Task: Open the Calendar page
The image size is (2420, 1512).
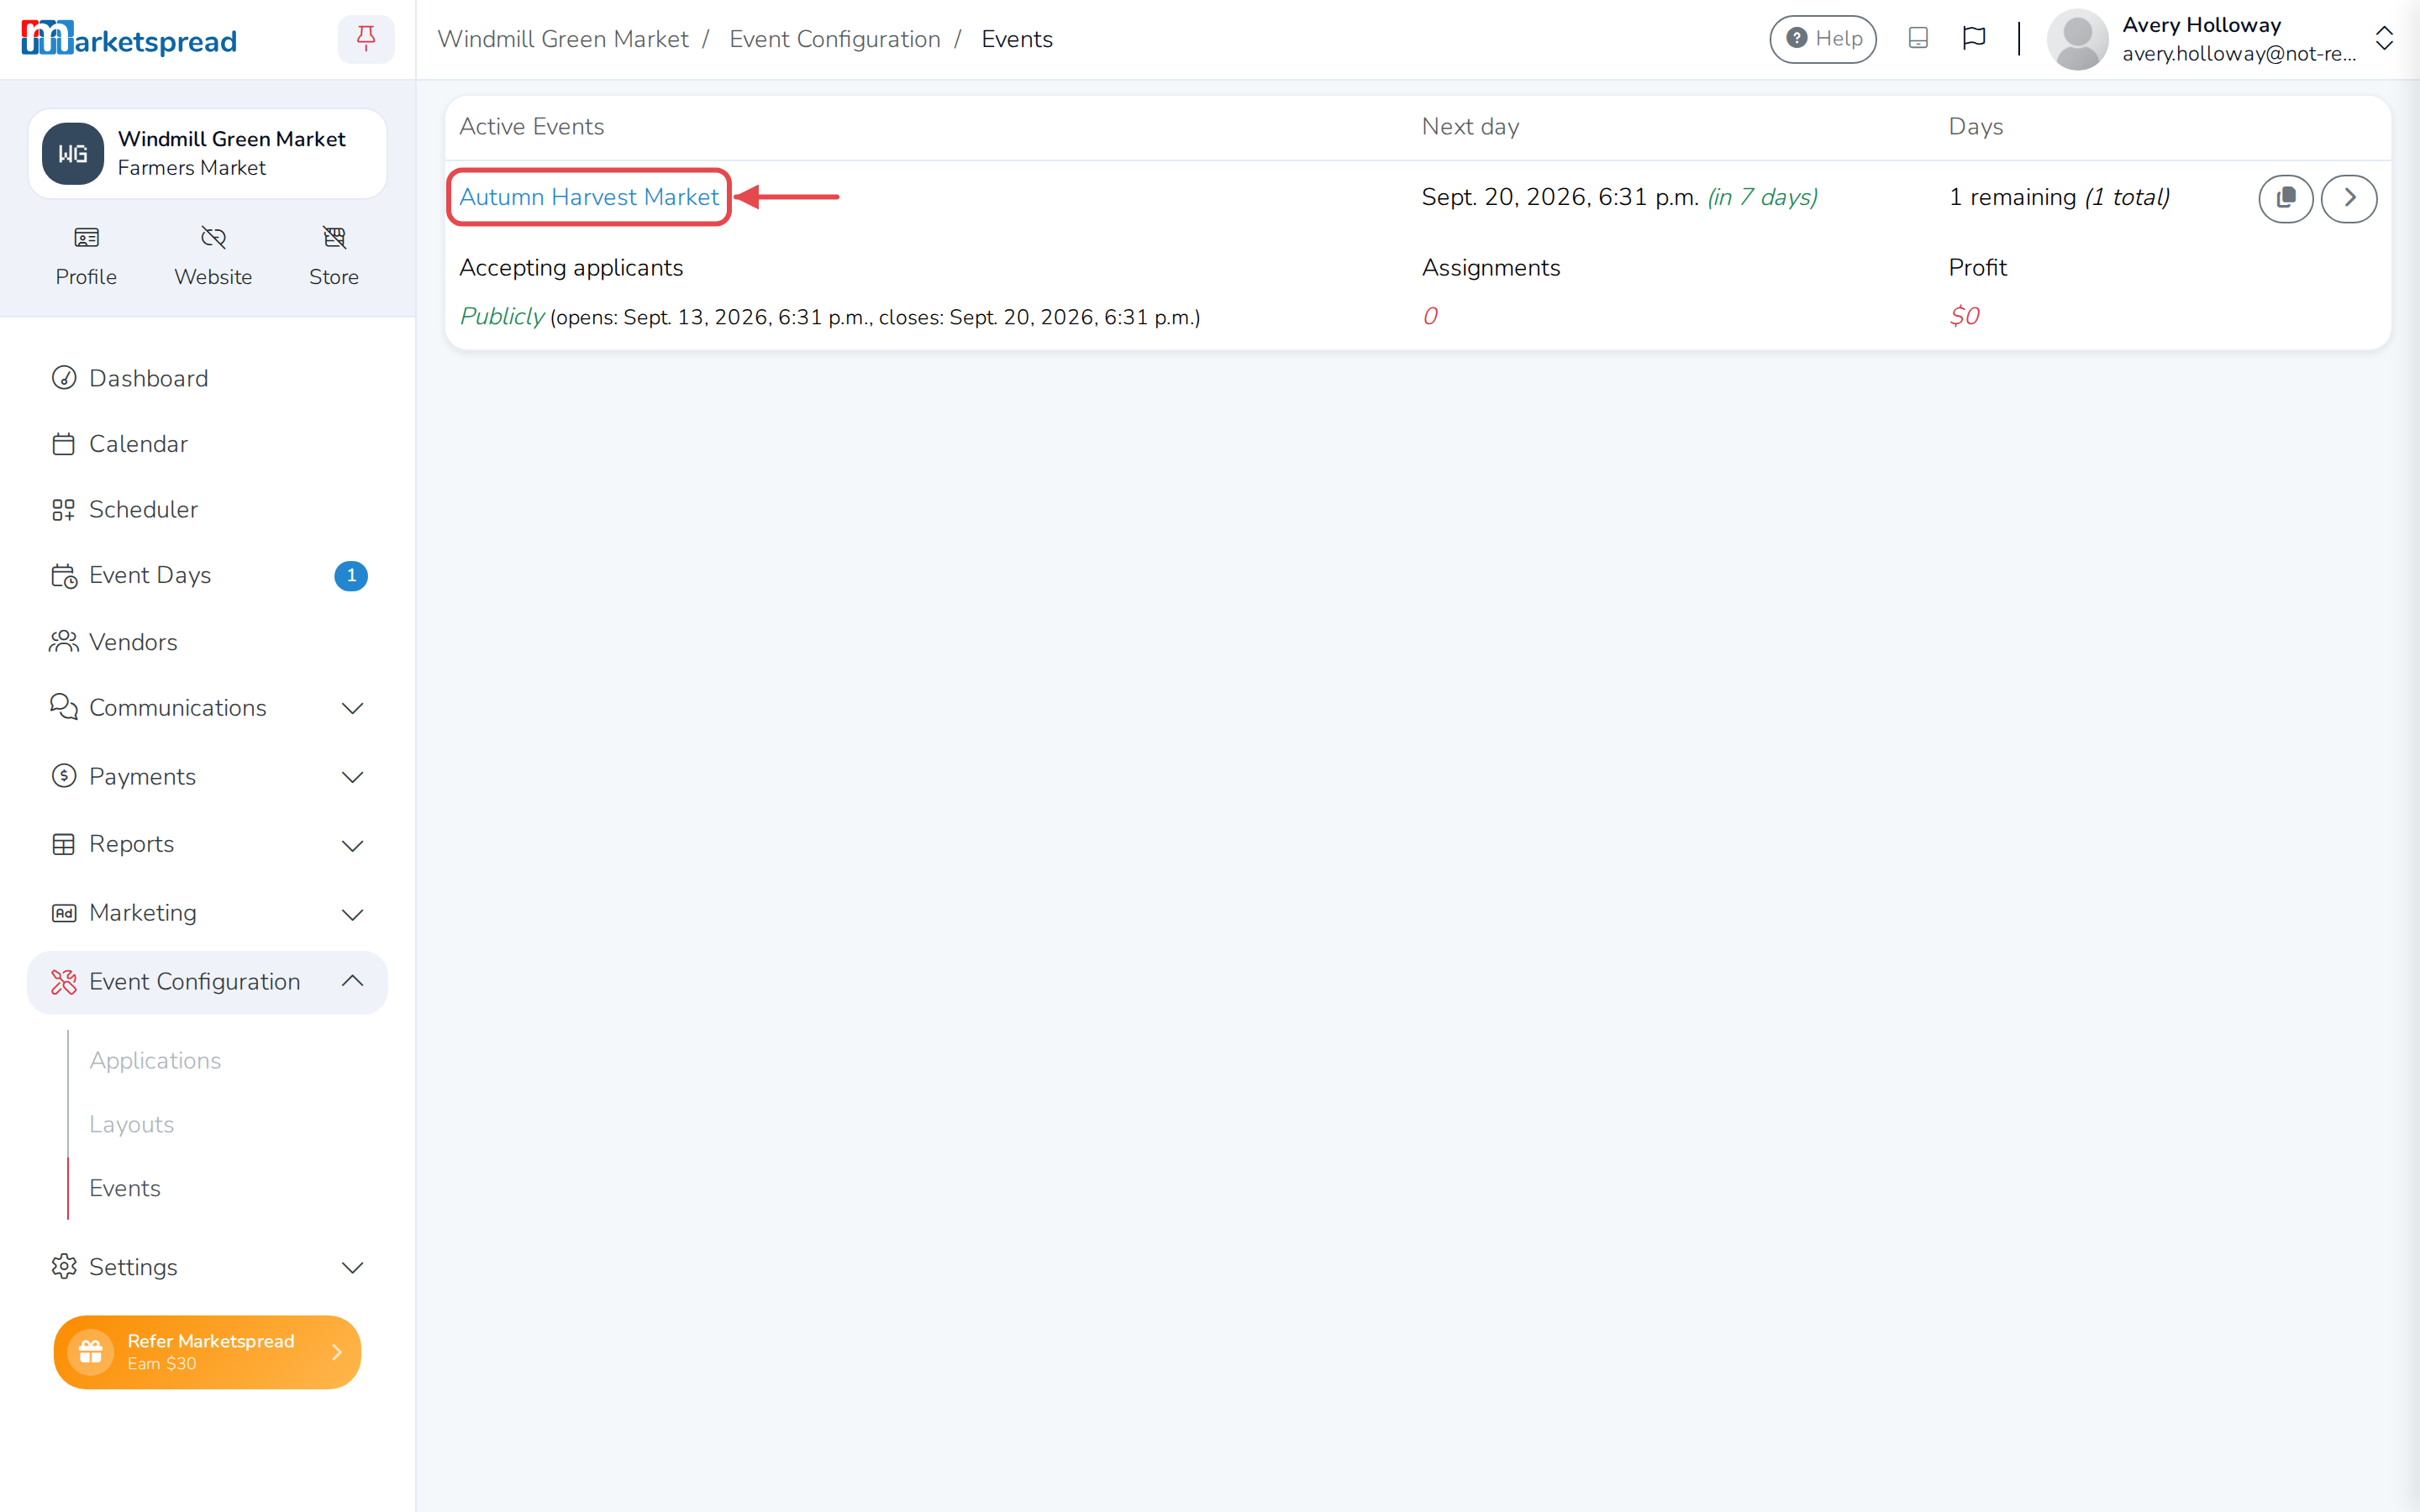Action: click(208, 444)
